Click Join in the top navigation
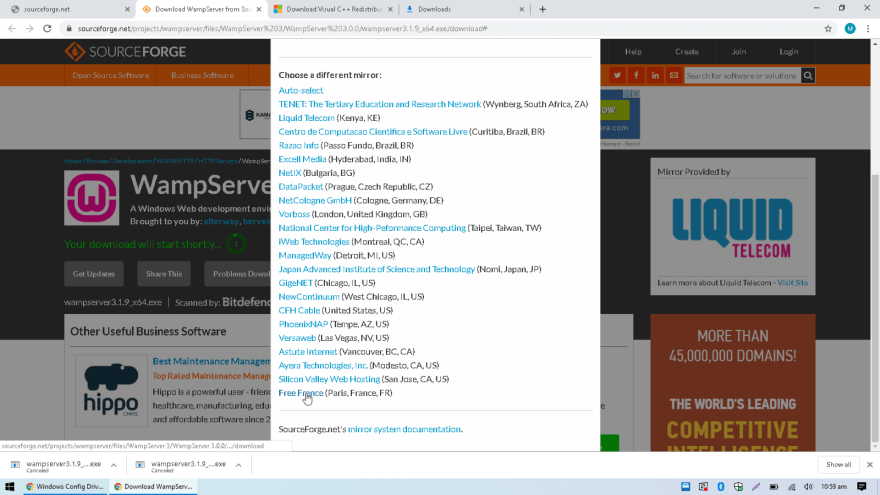880x495 pixels. click(739, 52)
